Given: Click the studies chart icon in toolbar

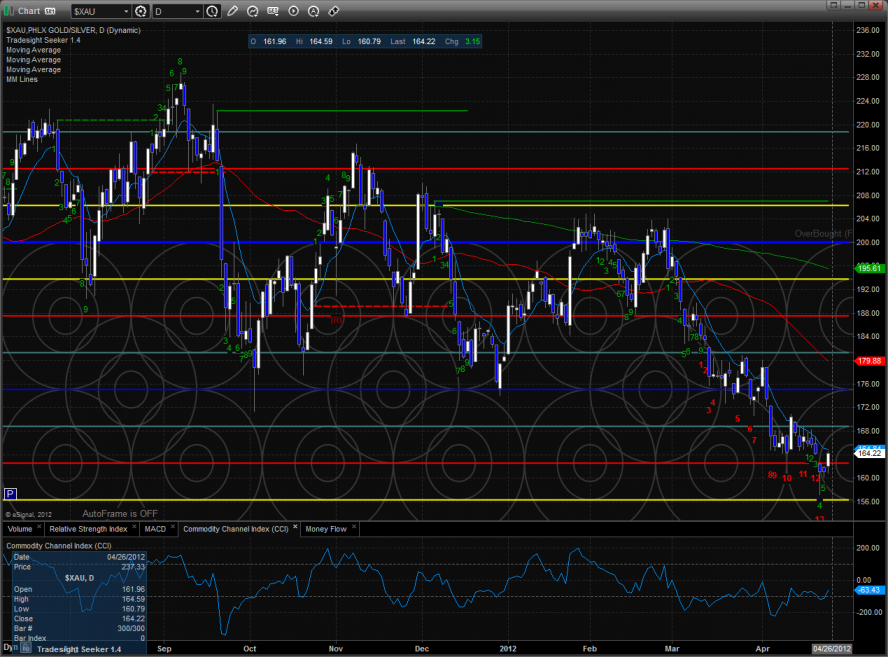Looking at the screenshot, I should point(254,11).
